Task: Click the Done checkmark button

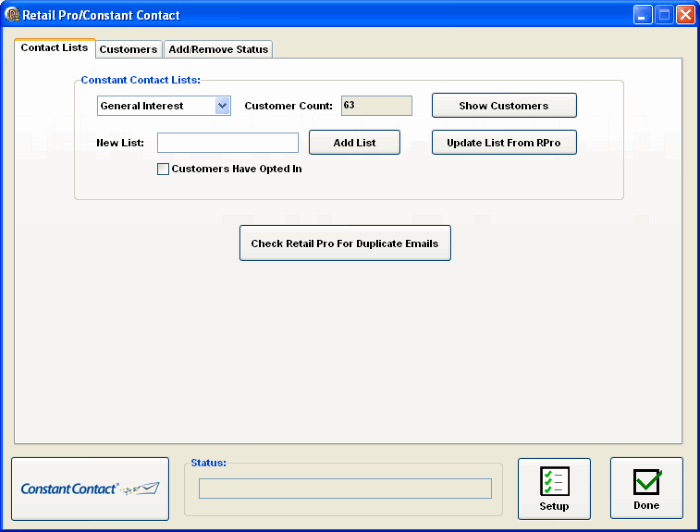Action: (646, 488)
